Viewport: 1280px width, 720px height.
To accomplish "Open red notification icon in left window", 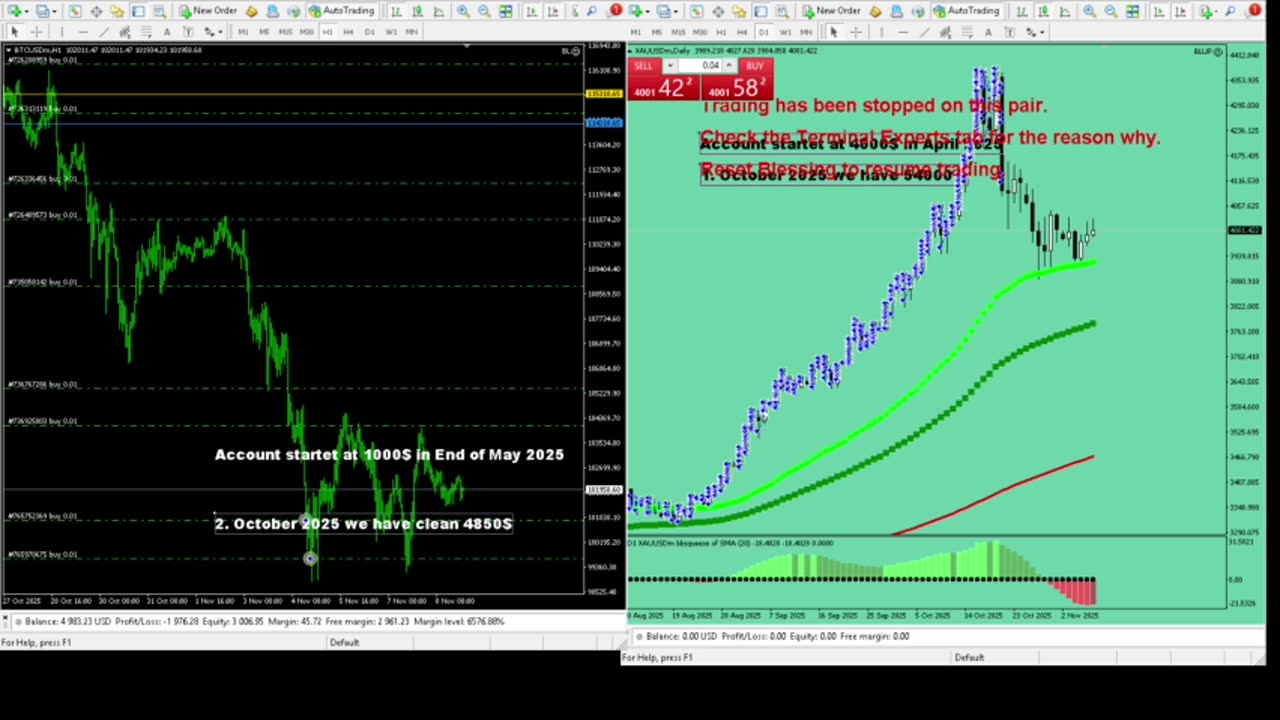I will click(x=615, y=10).
